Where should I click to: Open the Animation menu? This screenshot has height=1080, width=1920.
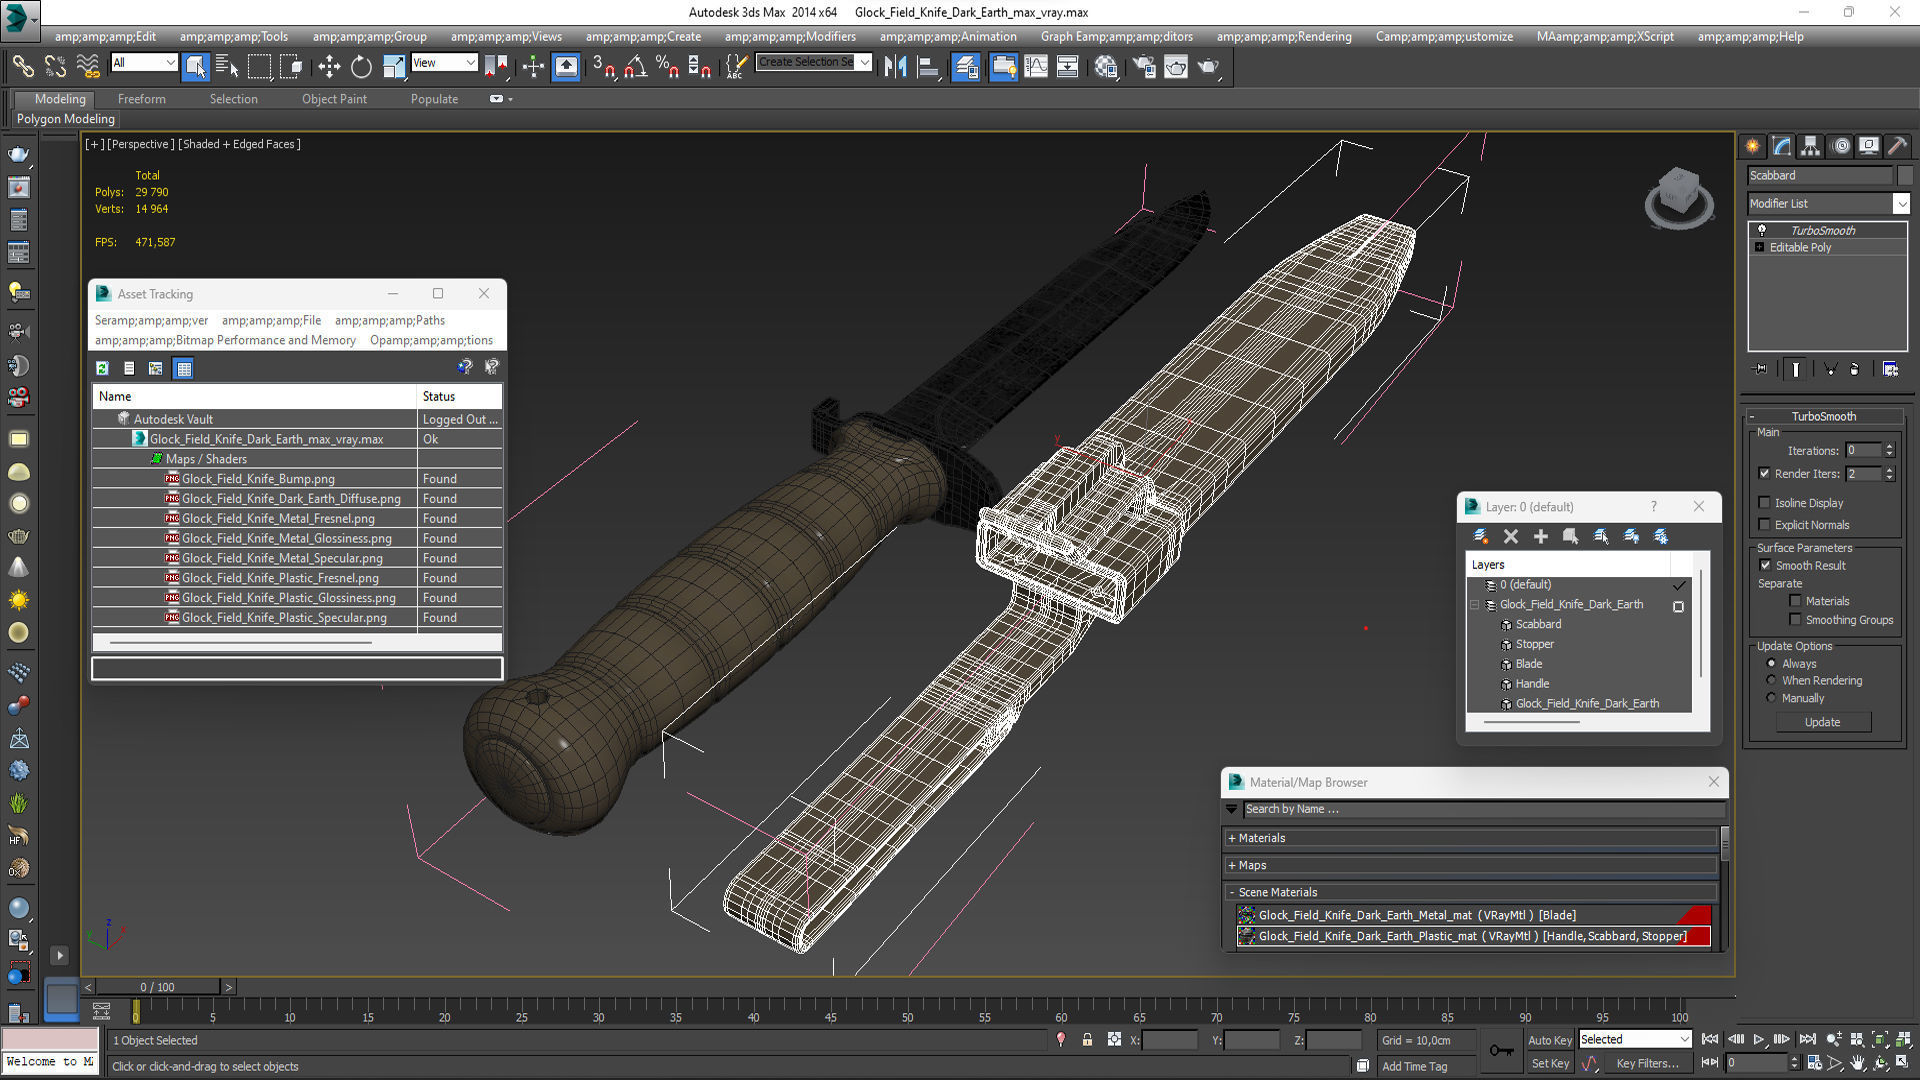click(x=948, y=36)
